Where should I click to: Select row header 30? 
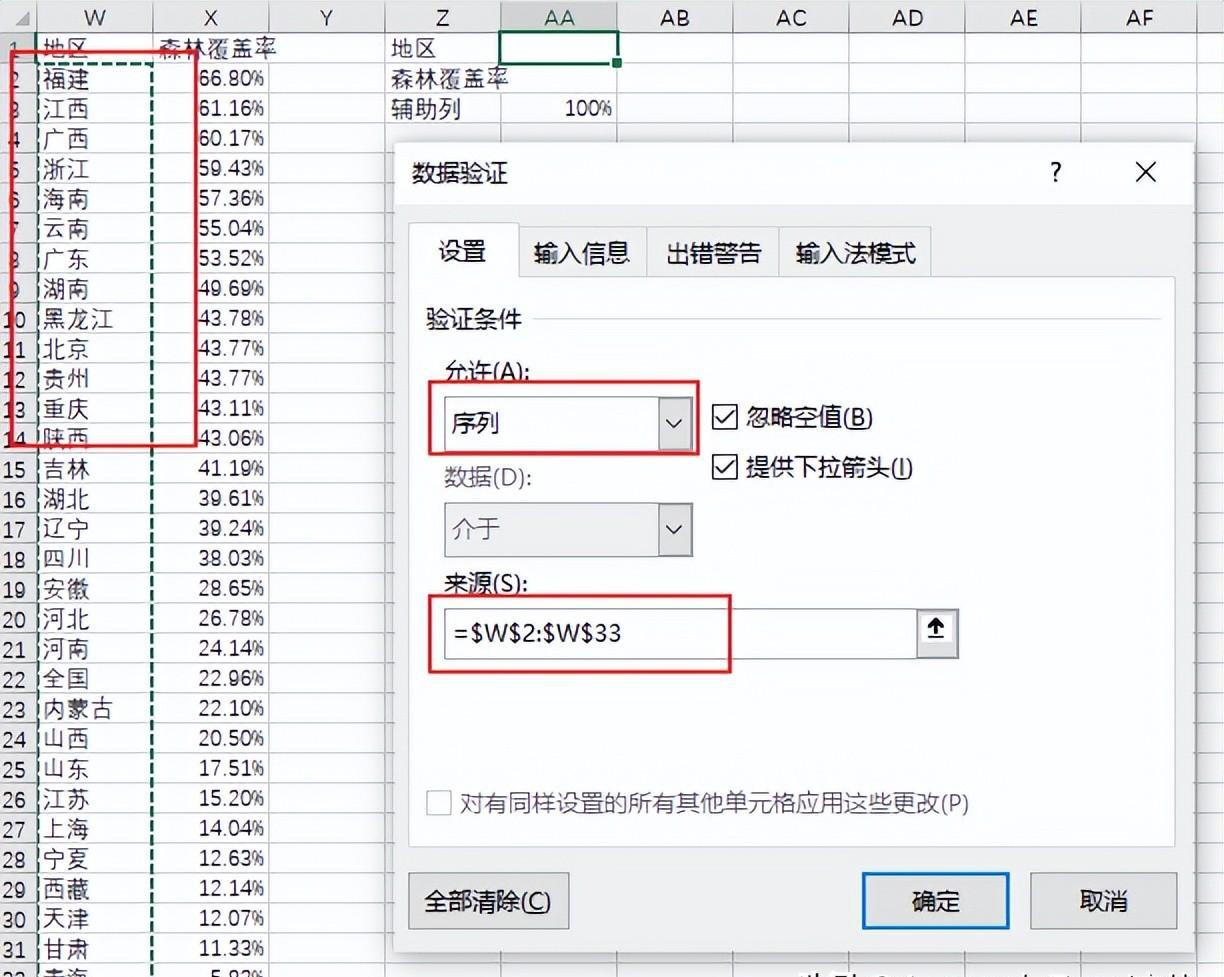point(17,919)
